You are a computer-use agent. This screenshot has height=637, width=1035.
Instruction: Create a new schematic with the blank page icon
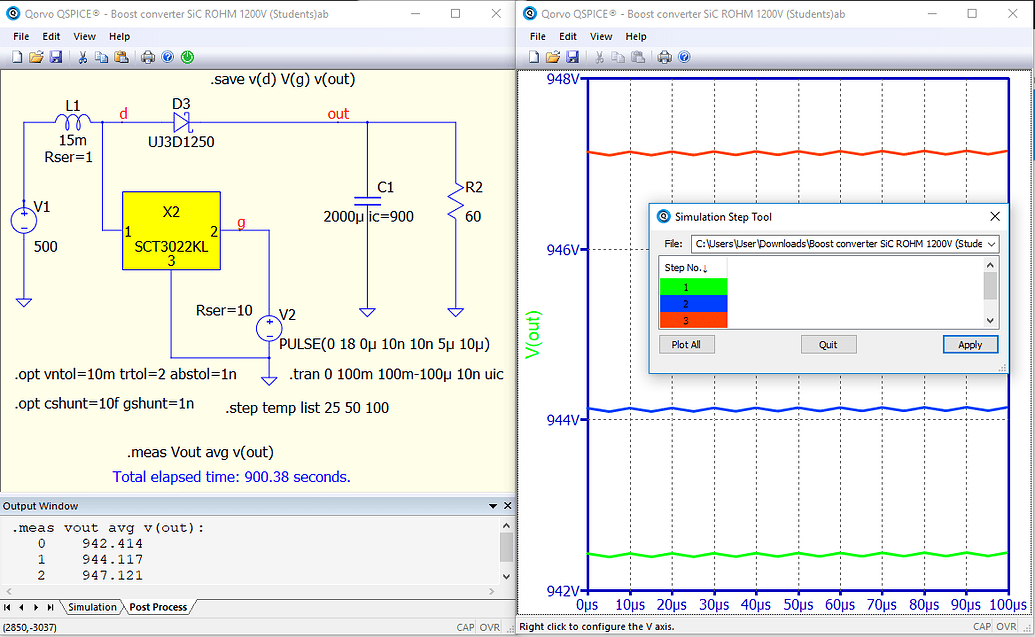click(x=17, y=57)
